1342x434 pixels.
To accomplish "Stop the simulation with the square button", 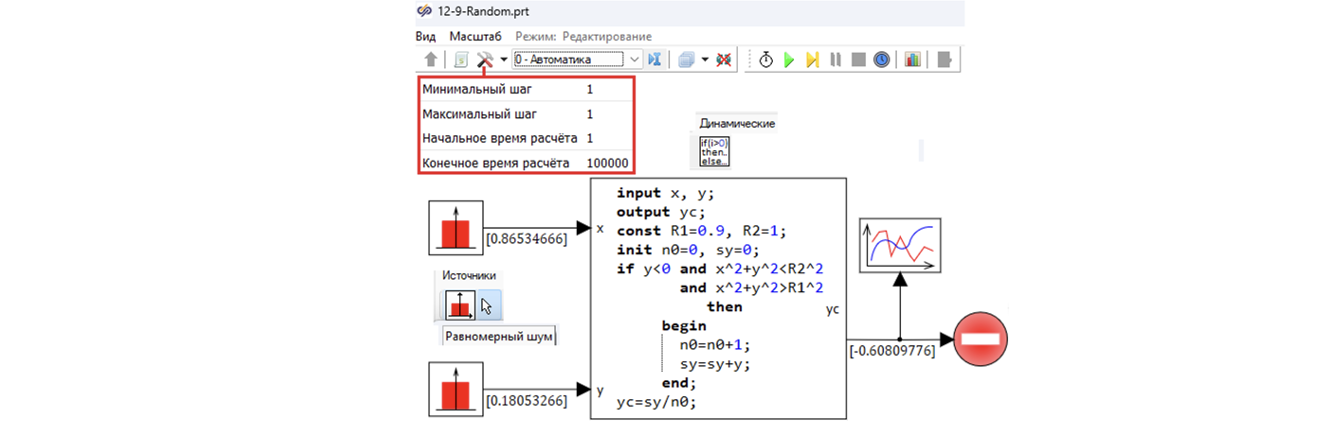I will point(858,59).
